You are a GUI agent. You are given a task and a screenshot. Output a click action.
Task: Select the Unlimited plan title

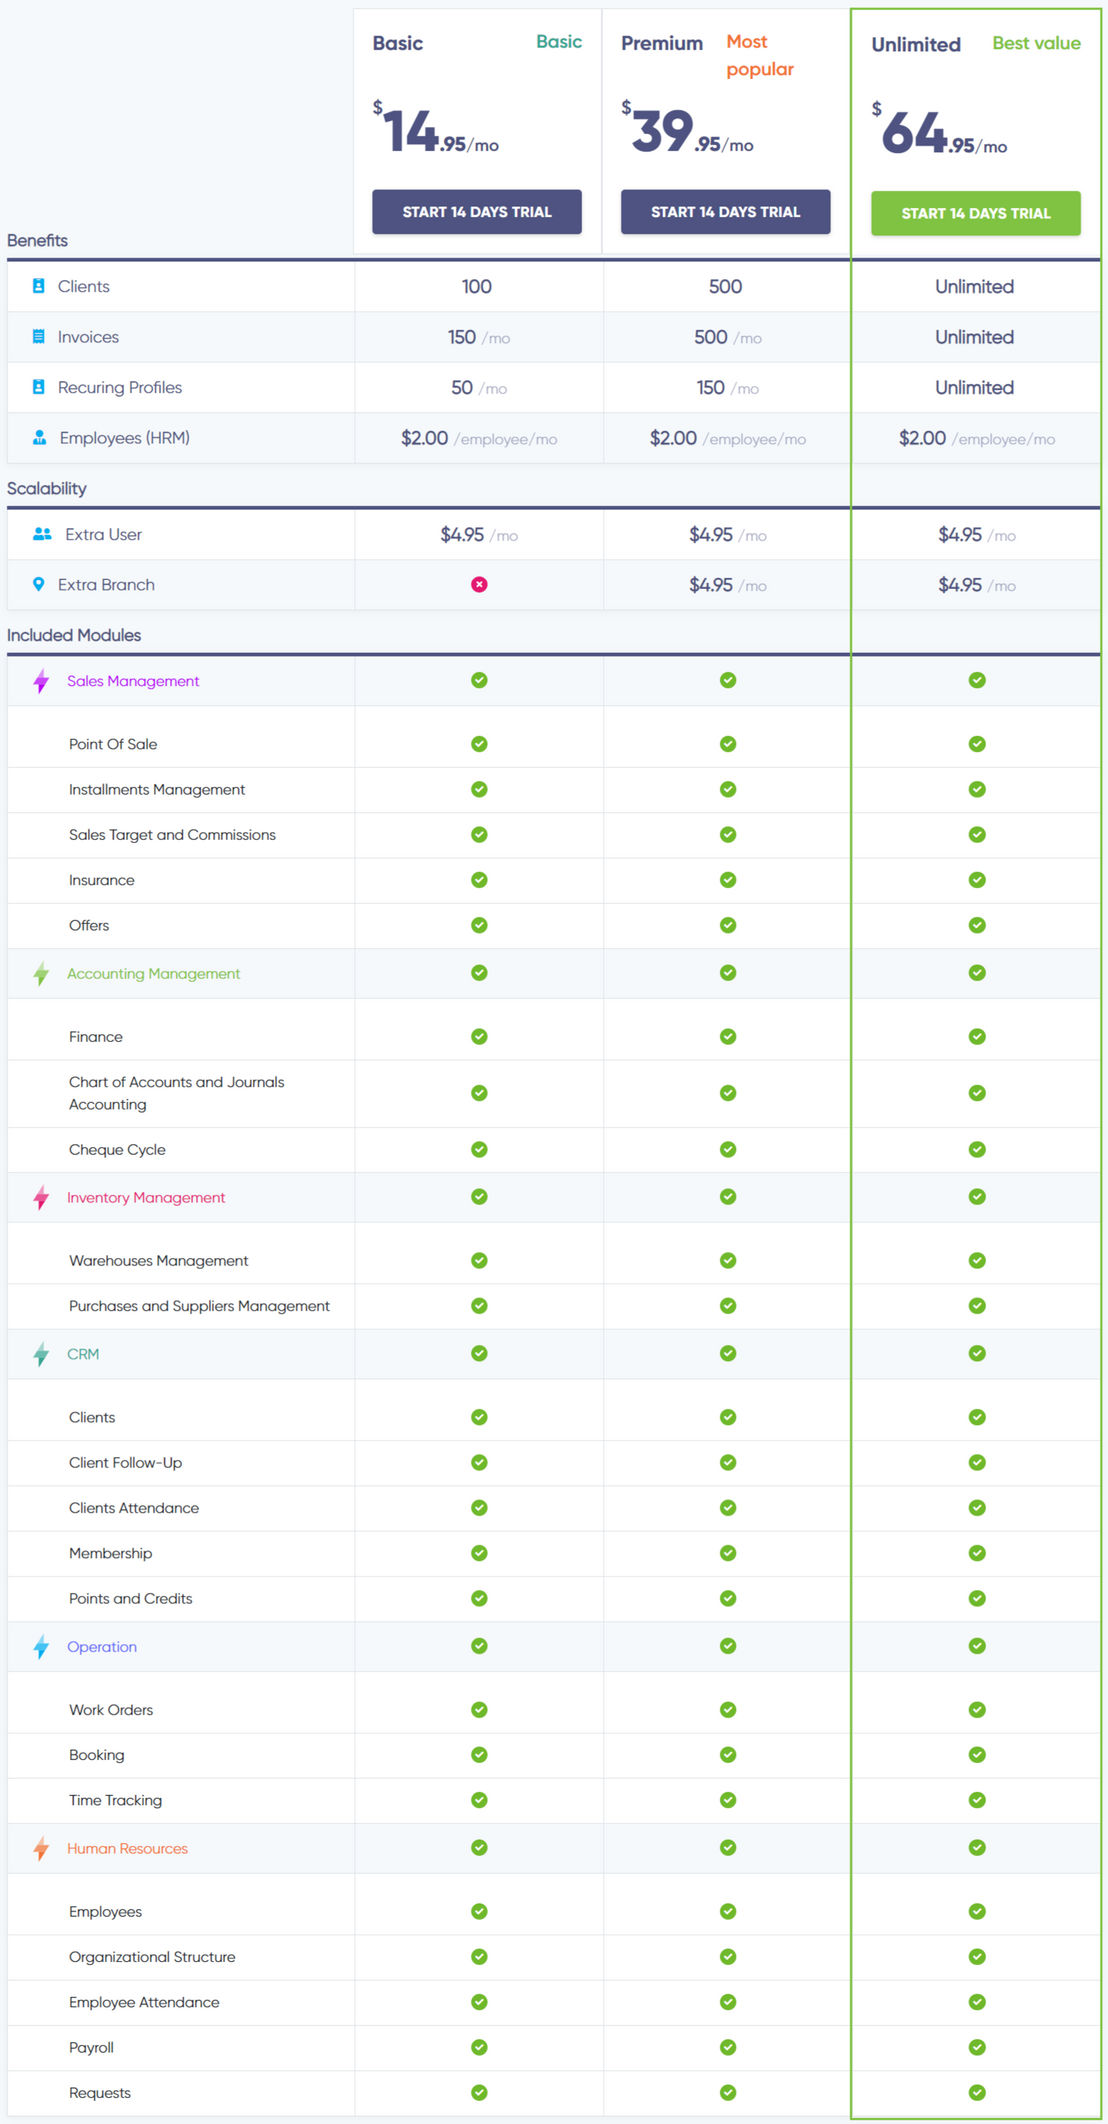pos(916,44)
